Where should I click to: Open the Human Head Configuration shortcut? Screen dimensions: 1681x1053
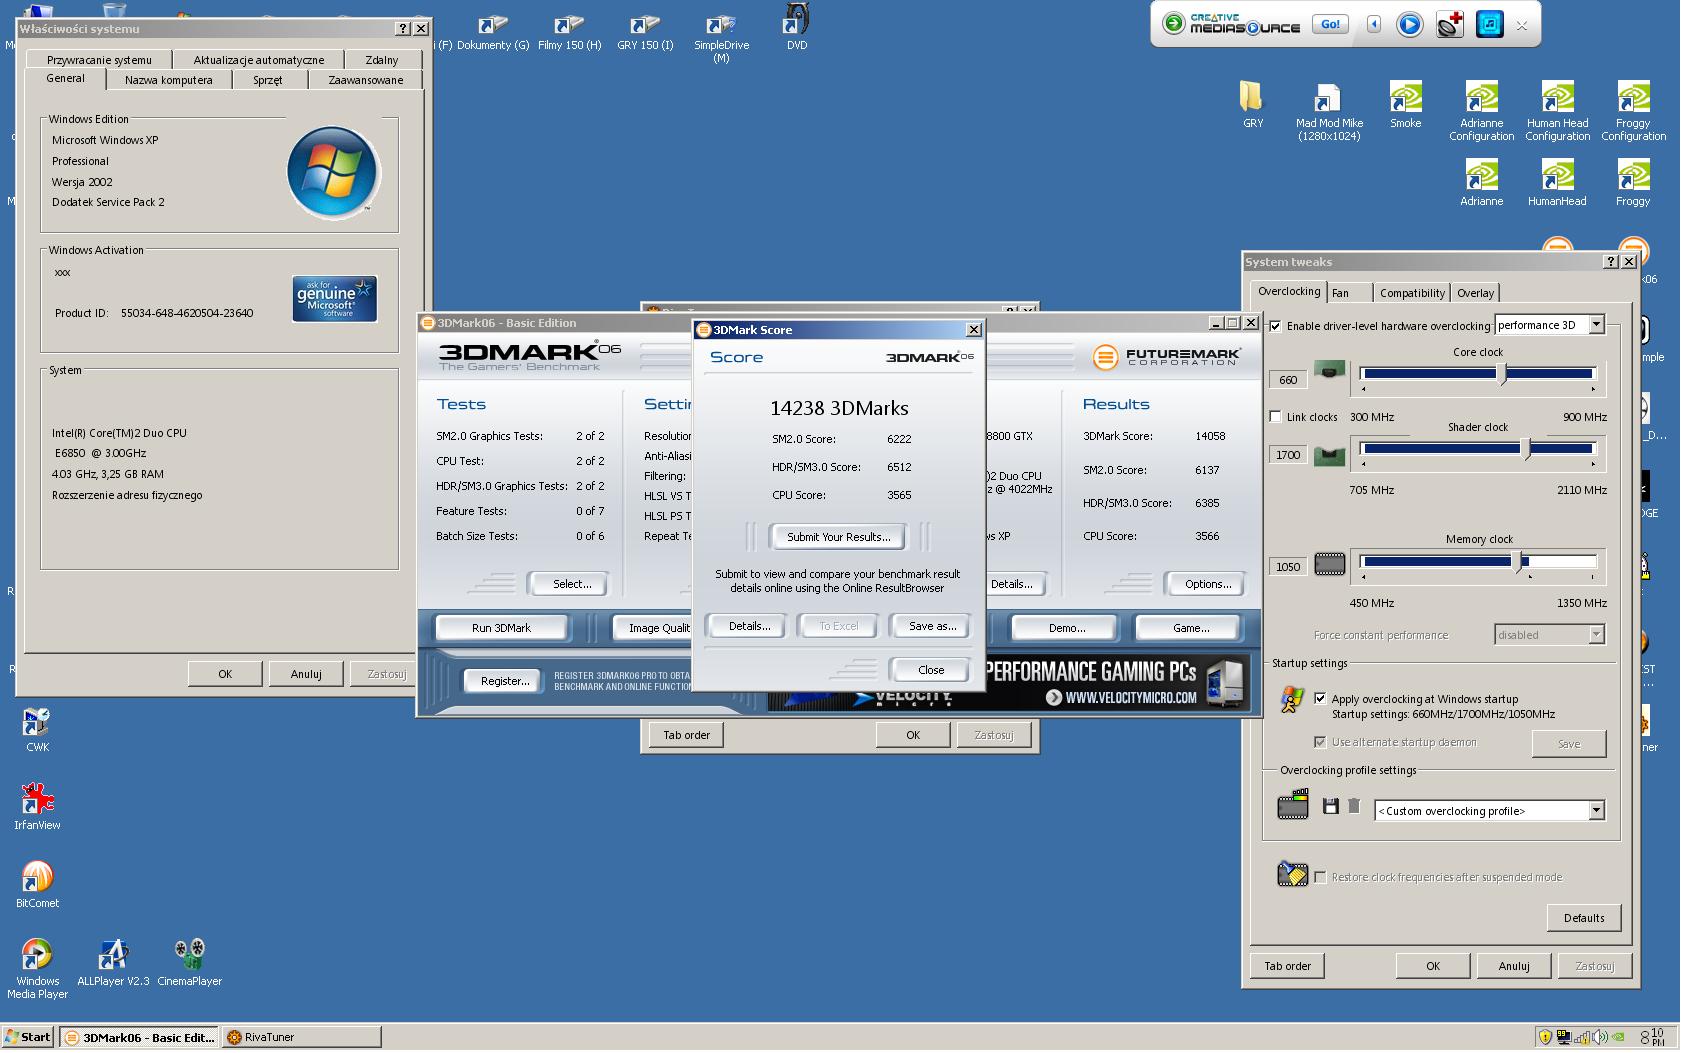click(1557, 111)
